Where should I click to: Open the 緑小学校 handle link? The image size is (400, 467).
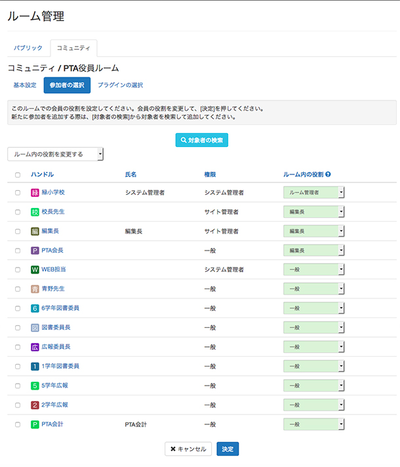tap(53, 192)
